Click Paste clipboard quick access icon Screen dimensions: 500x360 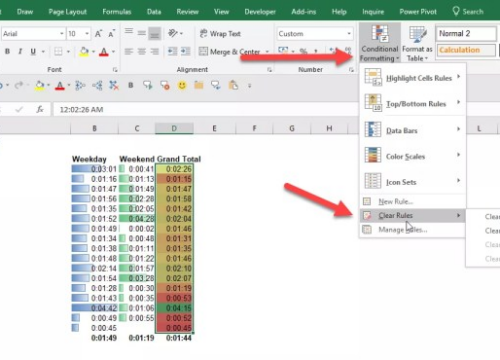point(233,85)
